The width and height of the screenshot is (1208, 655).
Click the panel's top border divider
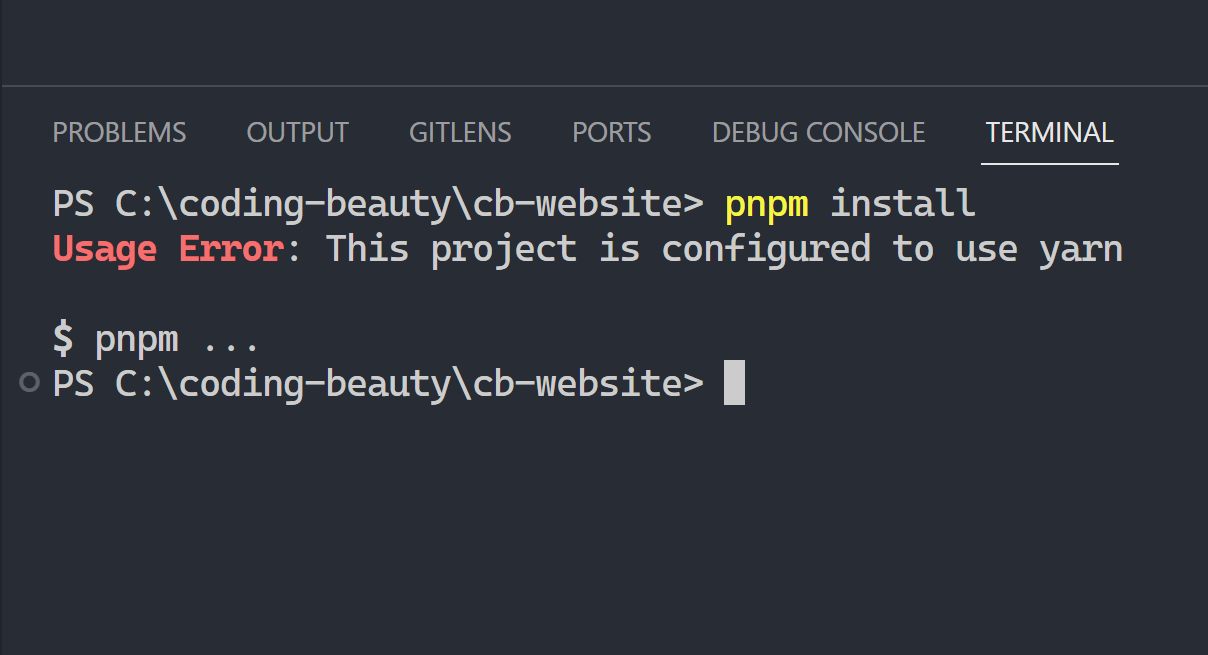pos(604,86)
